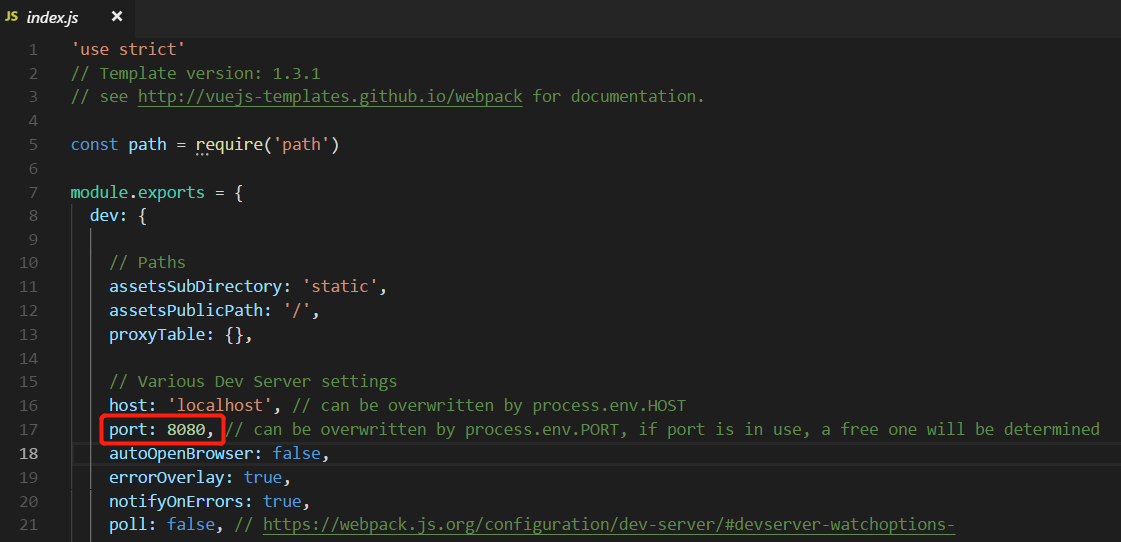The height and width of the screenshot is (542, 1121).
Task: Click the Template version: 1.3.1 comment
Action: tap(195, 73)
